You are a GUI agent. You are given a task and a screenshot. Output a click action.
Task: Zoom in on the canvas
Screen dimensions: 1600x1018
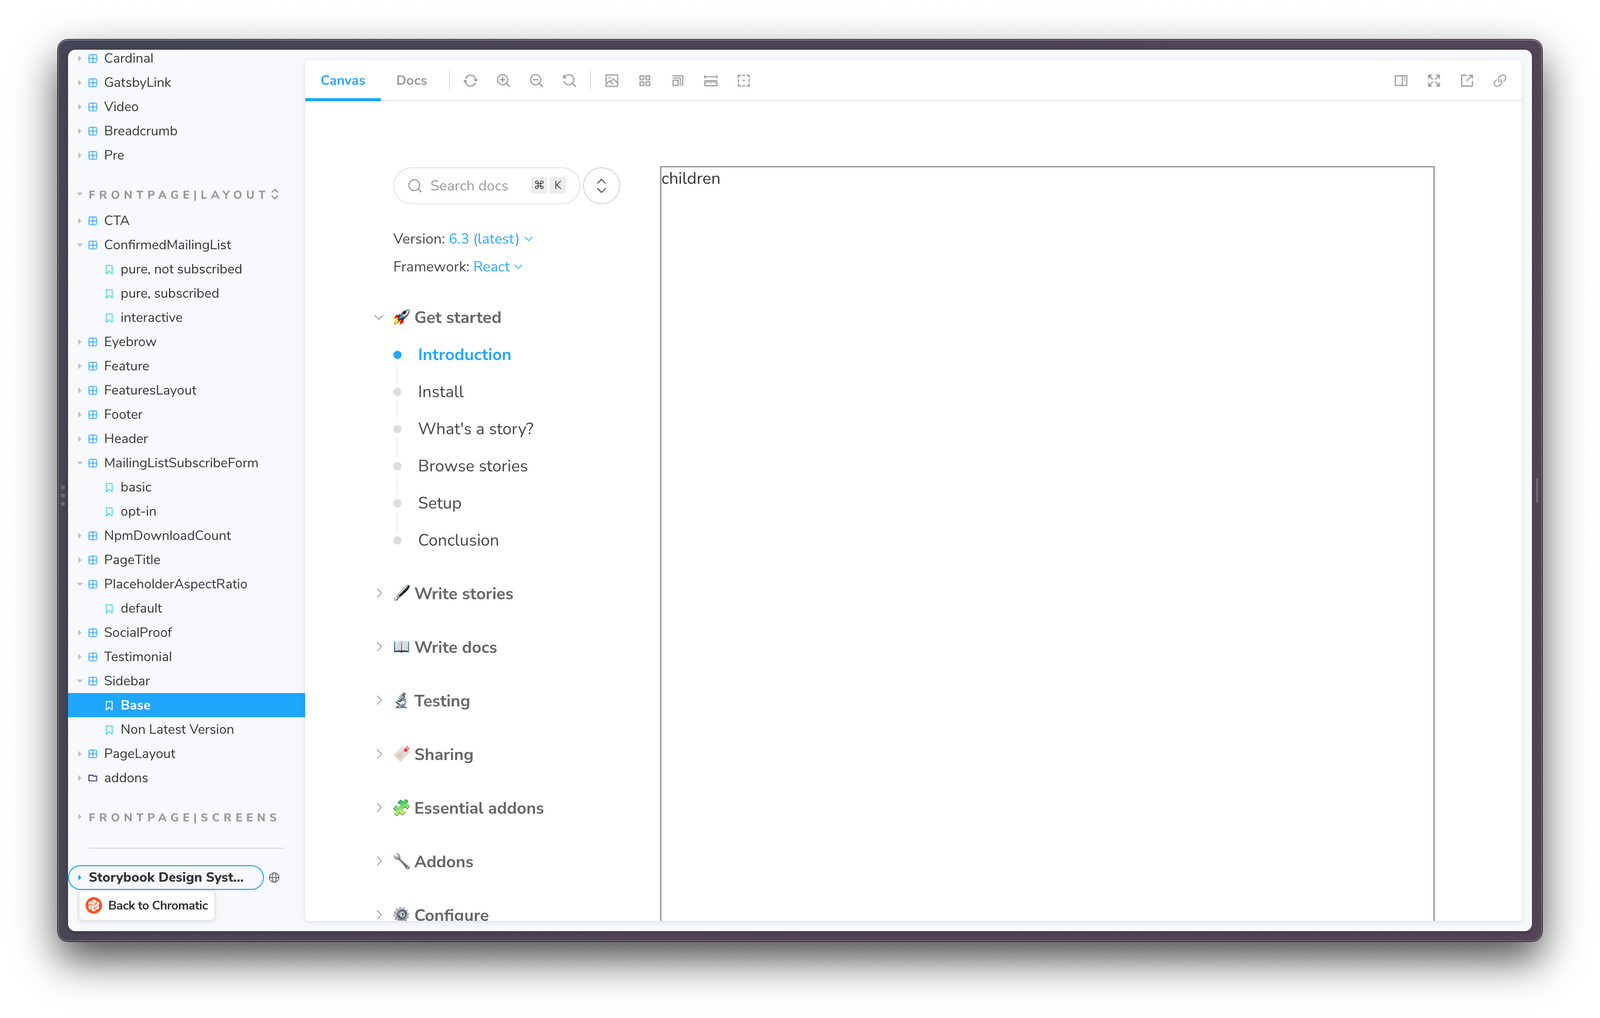[503, 80]
